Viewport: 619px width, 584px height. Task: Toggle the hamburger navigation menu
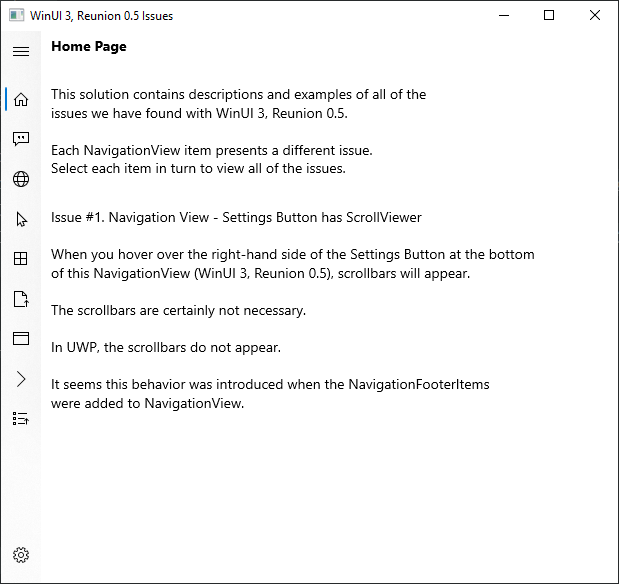point(21,51)
